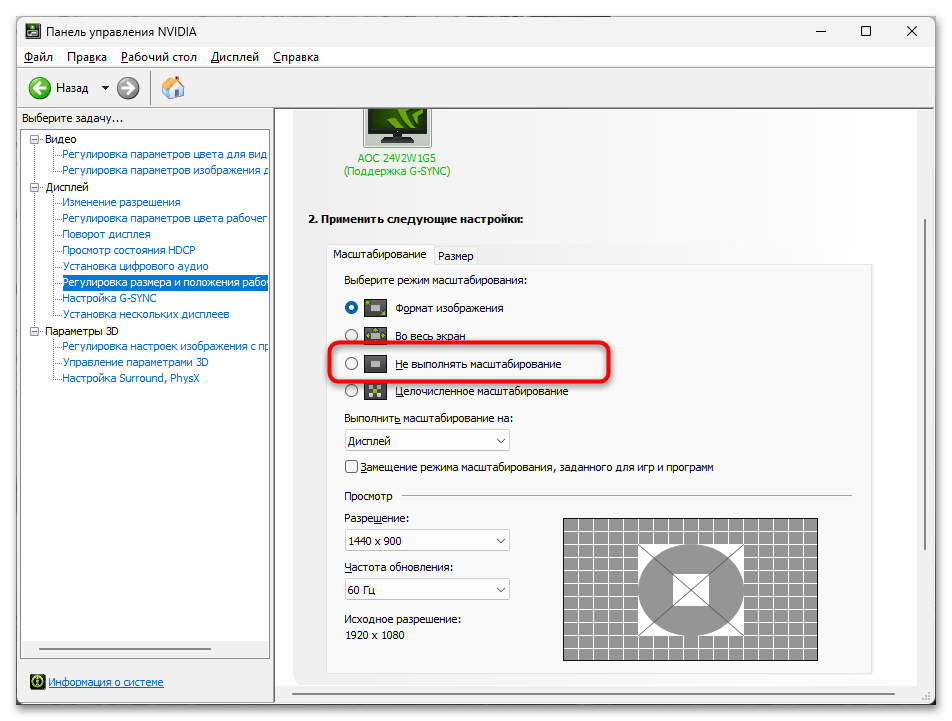952x721 pixels.
Task: Click the task tree horizontal scrollbar
Action: tap(125, 649)
